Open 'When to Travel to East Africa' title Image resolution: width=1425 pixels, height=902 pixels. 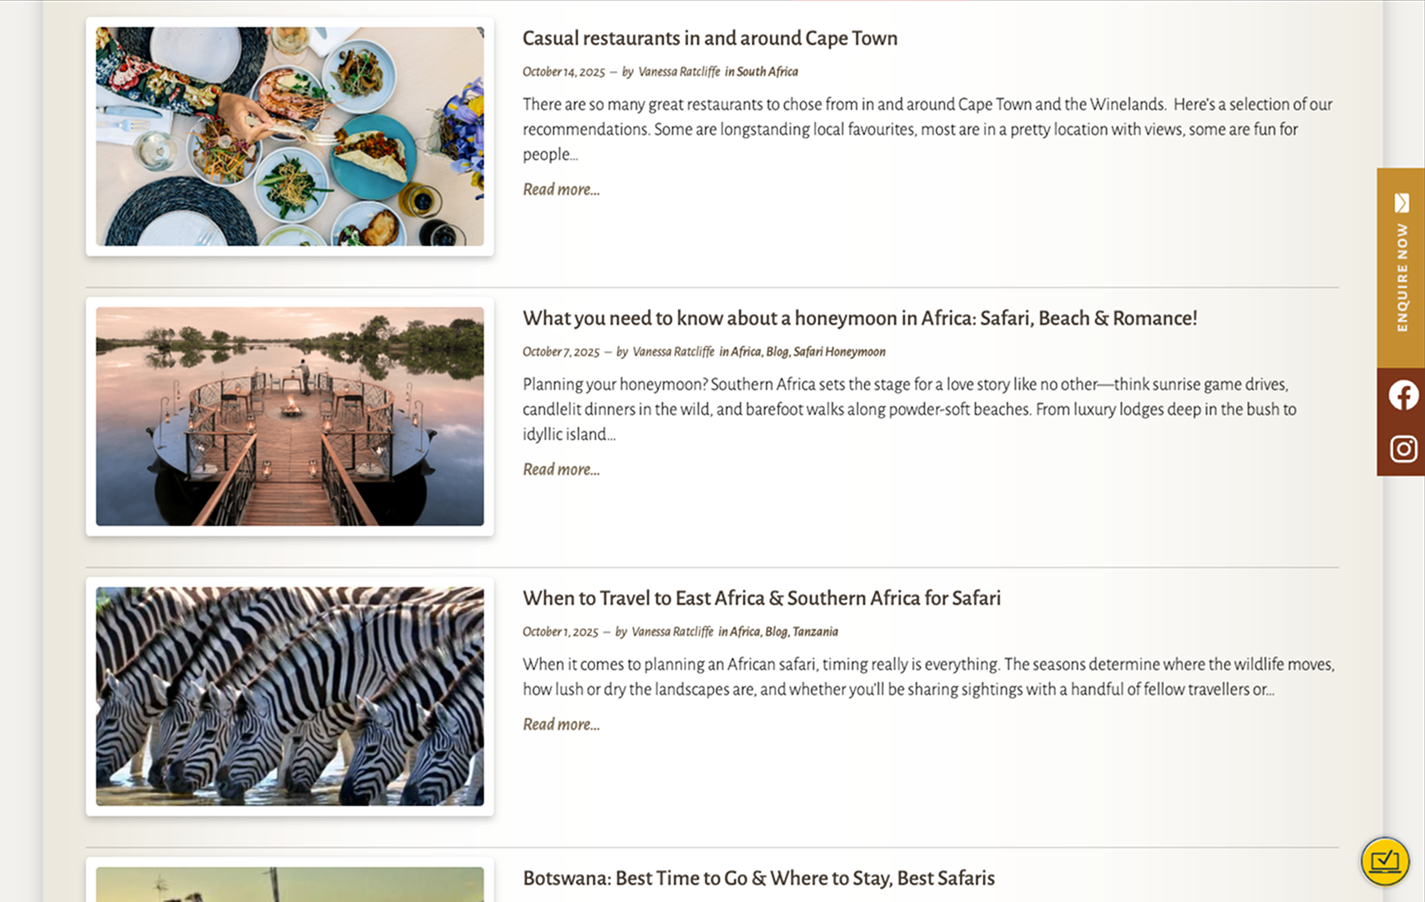coord(761,598)
